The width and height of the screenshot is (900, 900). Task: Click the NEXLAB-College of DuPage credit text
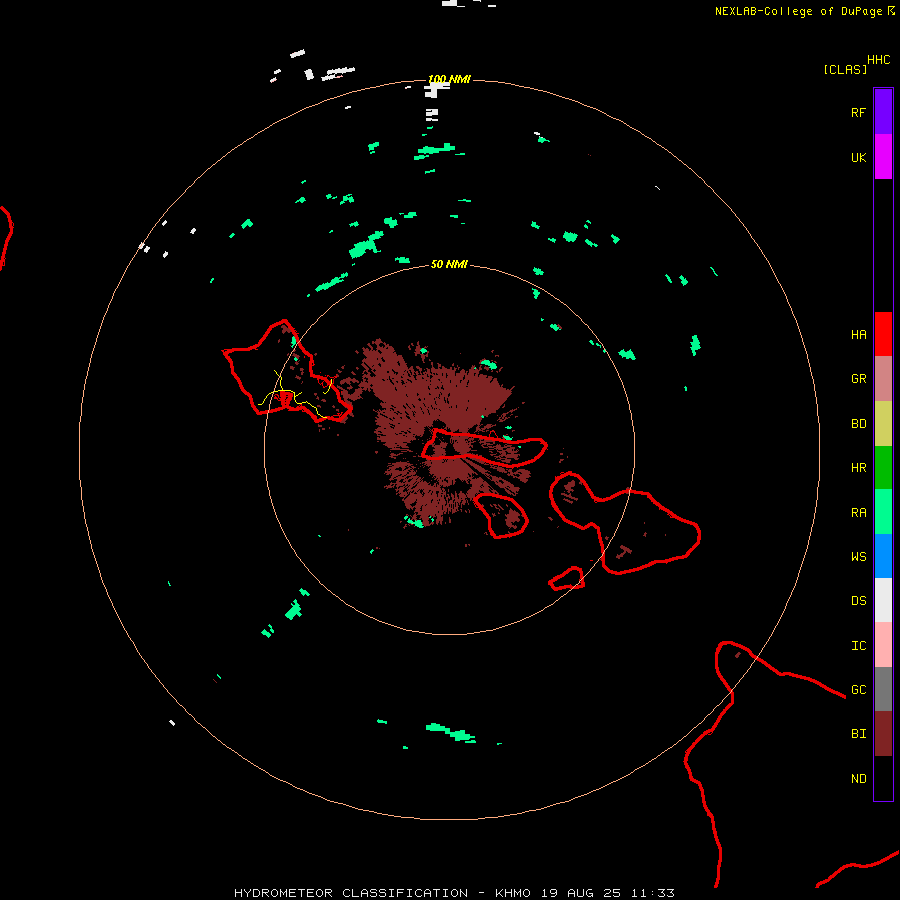coord(798,11)
